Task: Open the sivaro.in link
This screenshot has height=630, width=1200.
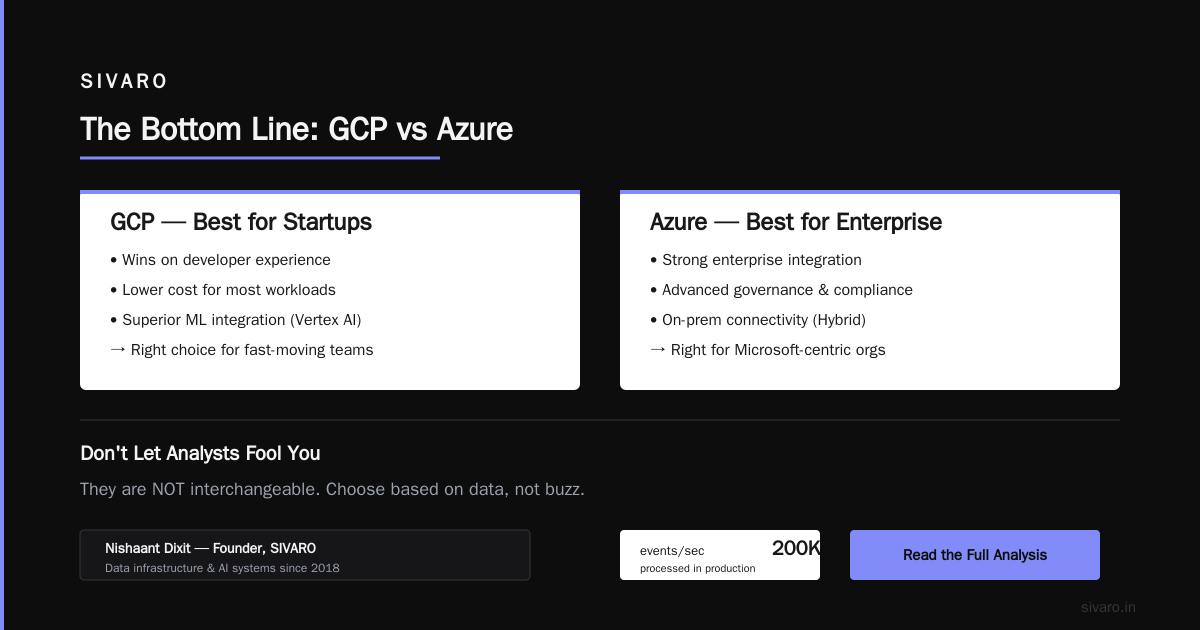Action: (1108, 607)
